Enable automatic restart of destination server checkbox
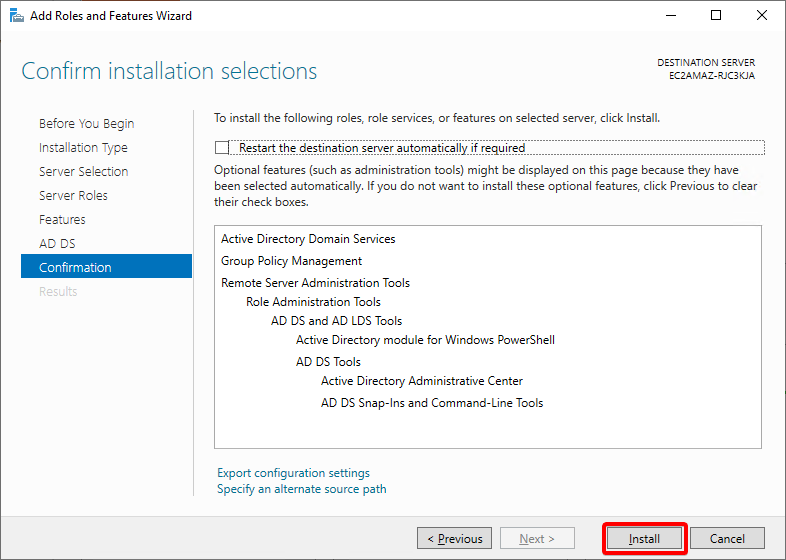 coord(222,148)
